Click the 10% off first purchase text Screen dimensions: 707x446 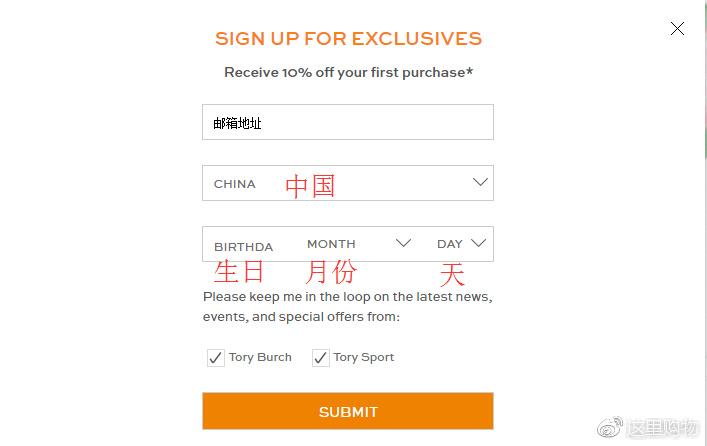[x=349, y=73]
